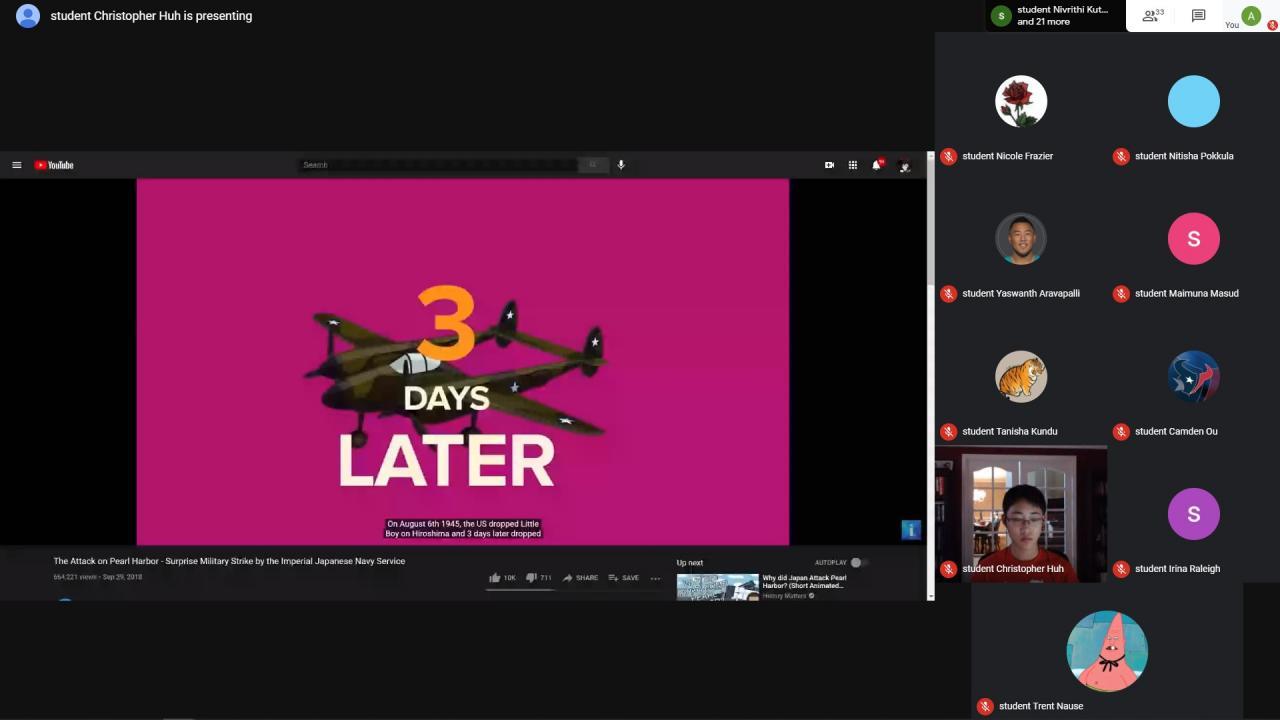Open the participants list showing 33 people
This screenshot has height=720, width=1280.
pyautogui.click(x=1154, y=15)
